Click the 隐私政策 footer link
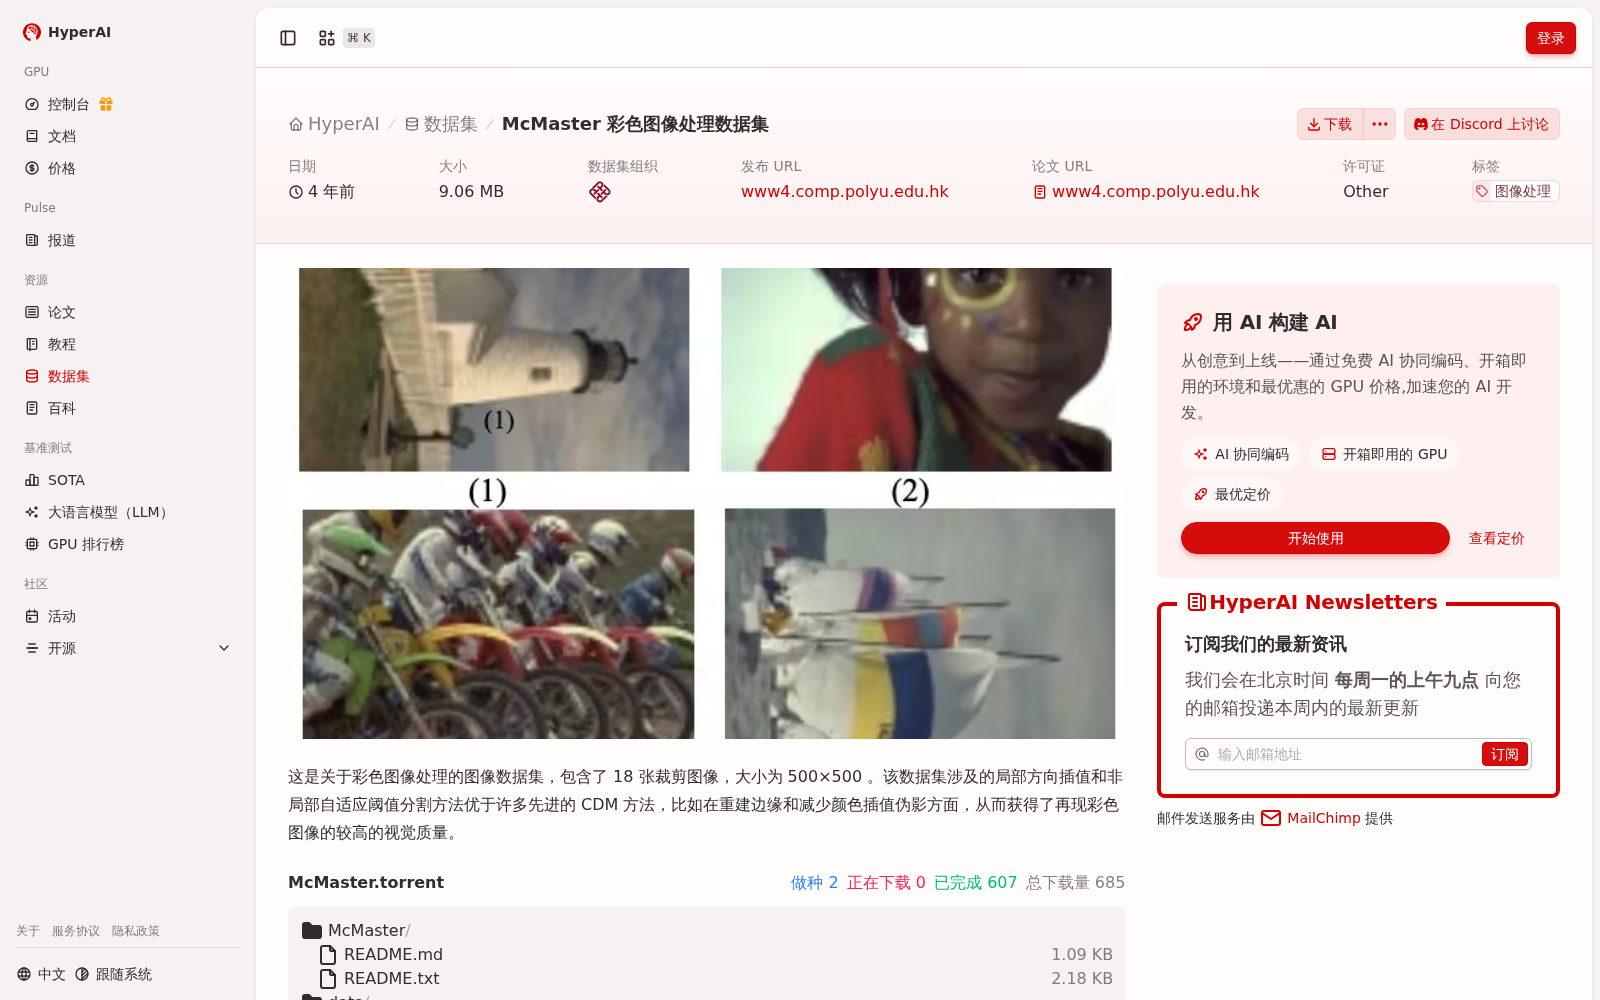Viewport: 1600px width, 1000px height. pyautogui.click(x=136, y=931)
